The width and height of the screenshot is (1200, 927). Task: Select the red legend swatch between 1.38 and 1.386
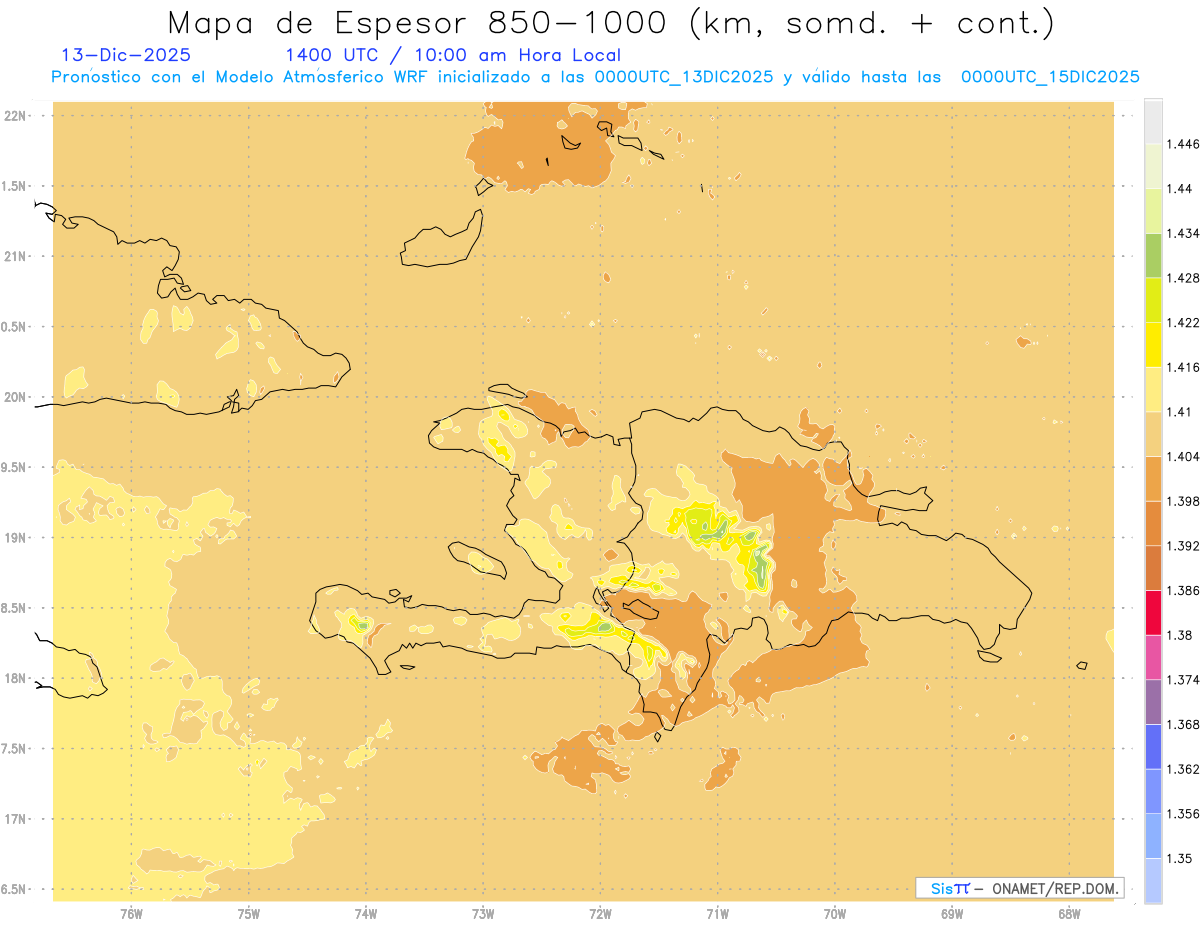1153,612
